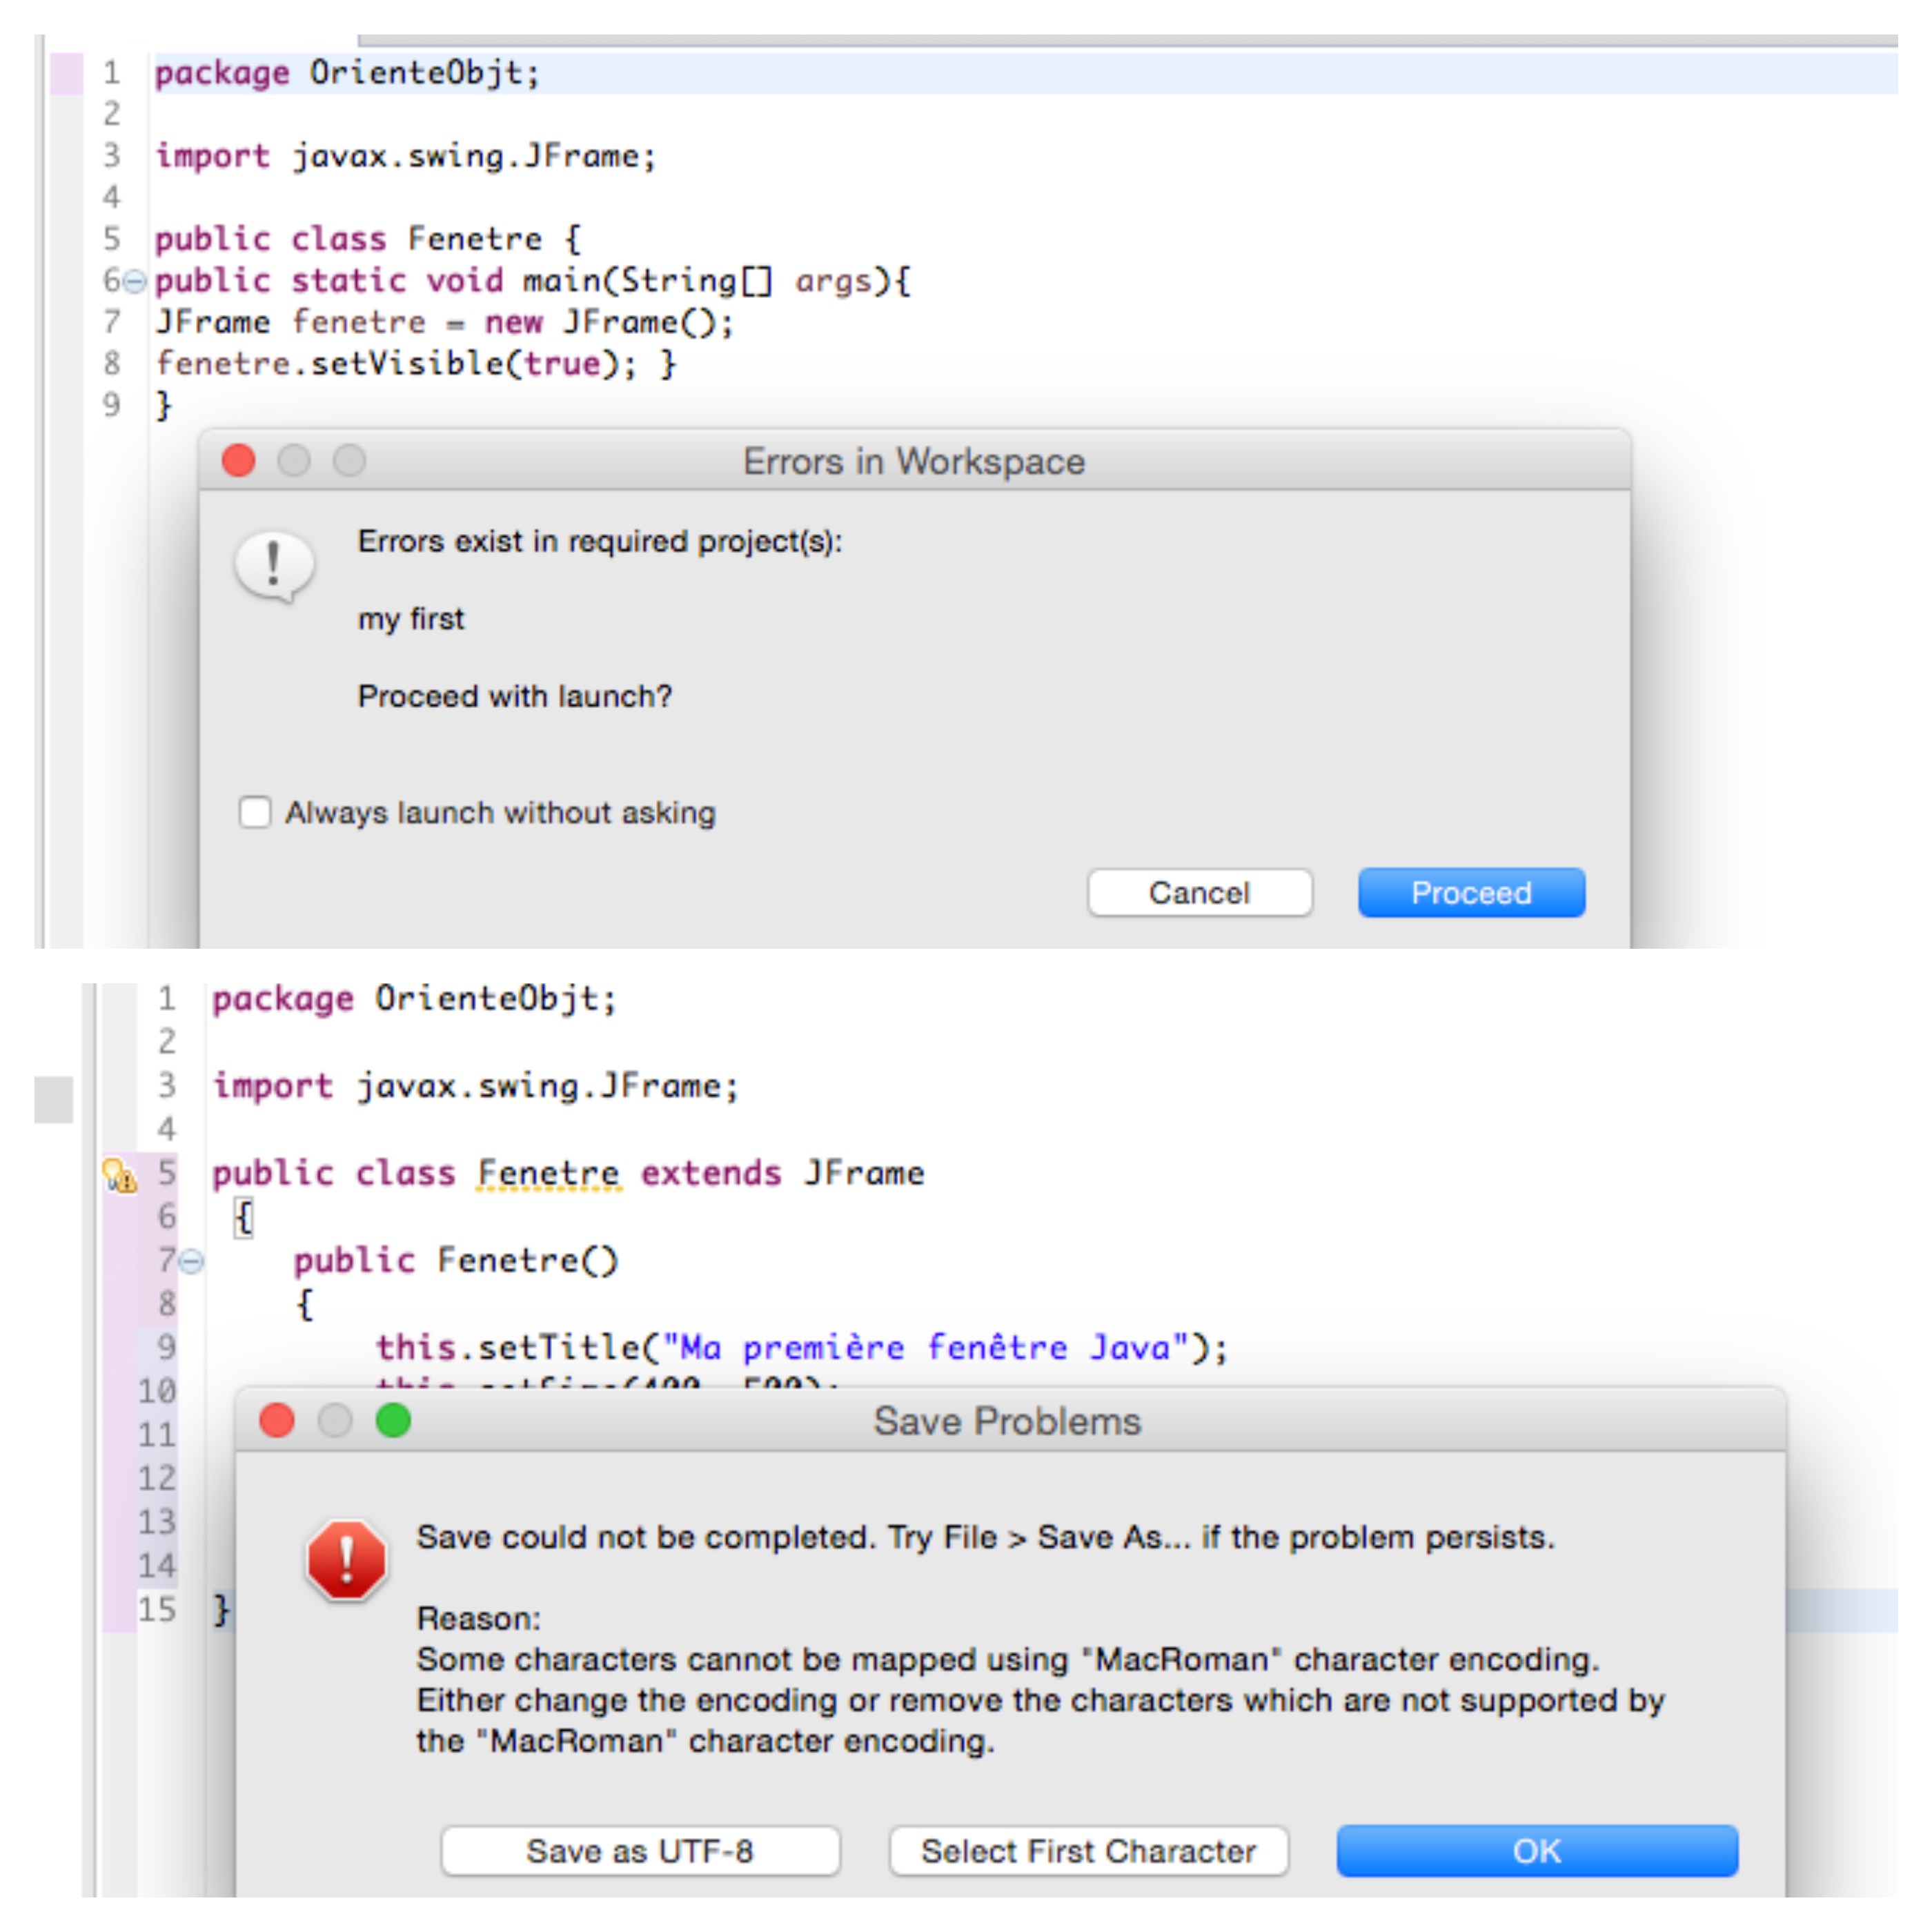Click the green zoom light on Save Problems title bar
The height and width of the screenshot is (1932, 1932).
coord(392,1420)
